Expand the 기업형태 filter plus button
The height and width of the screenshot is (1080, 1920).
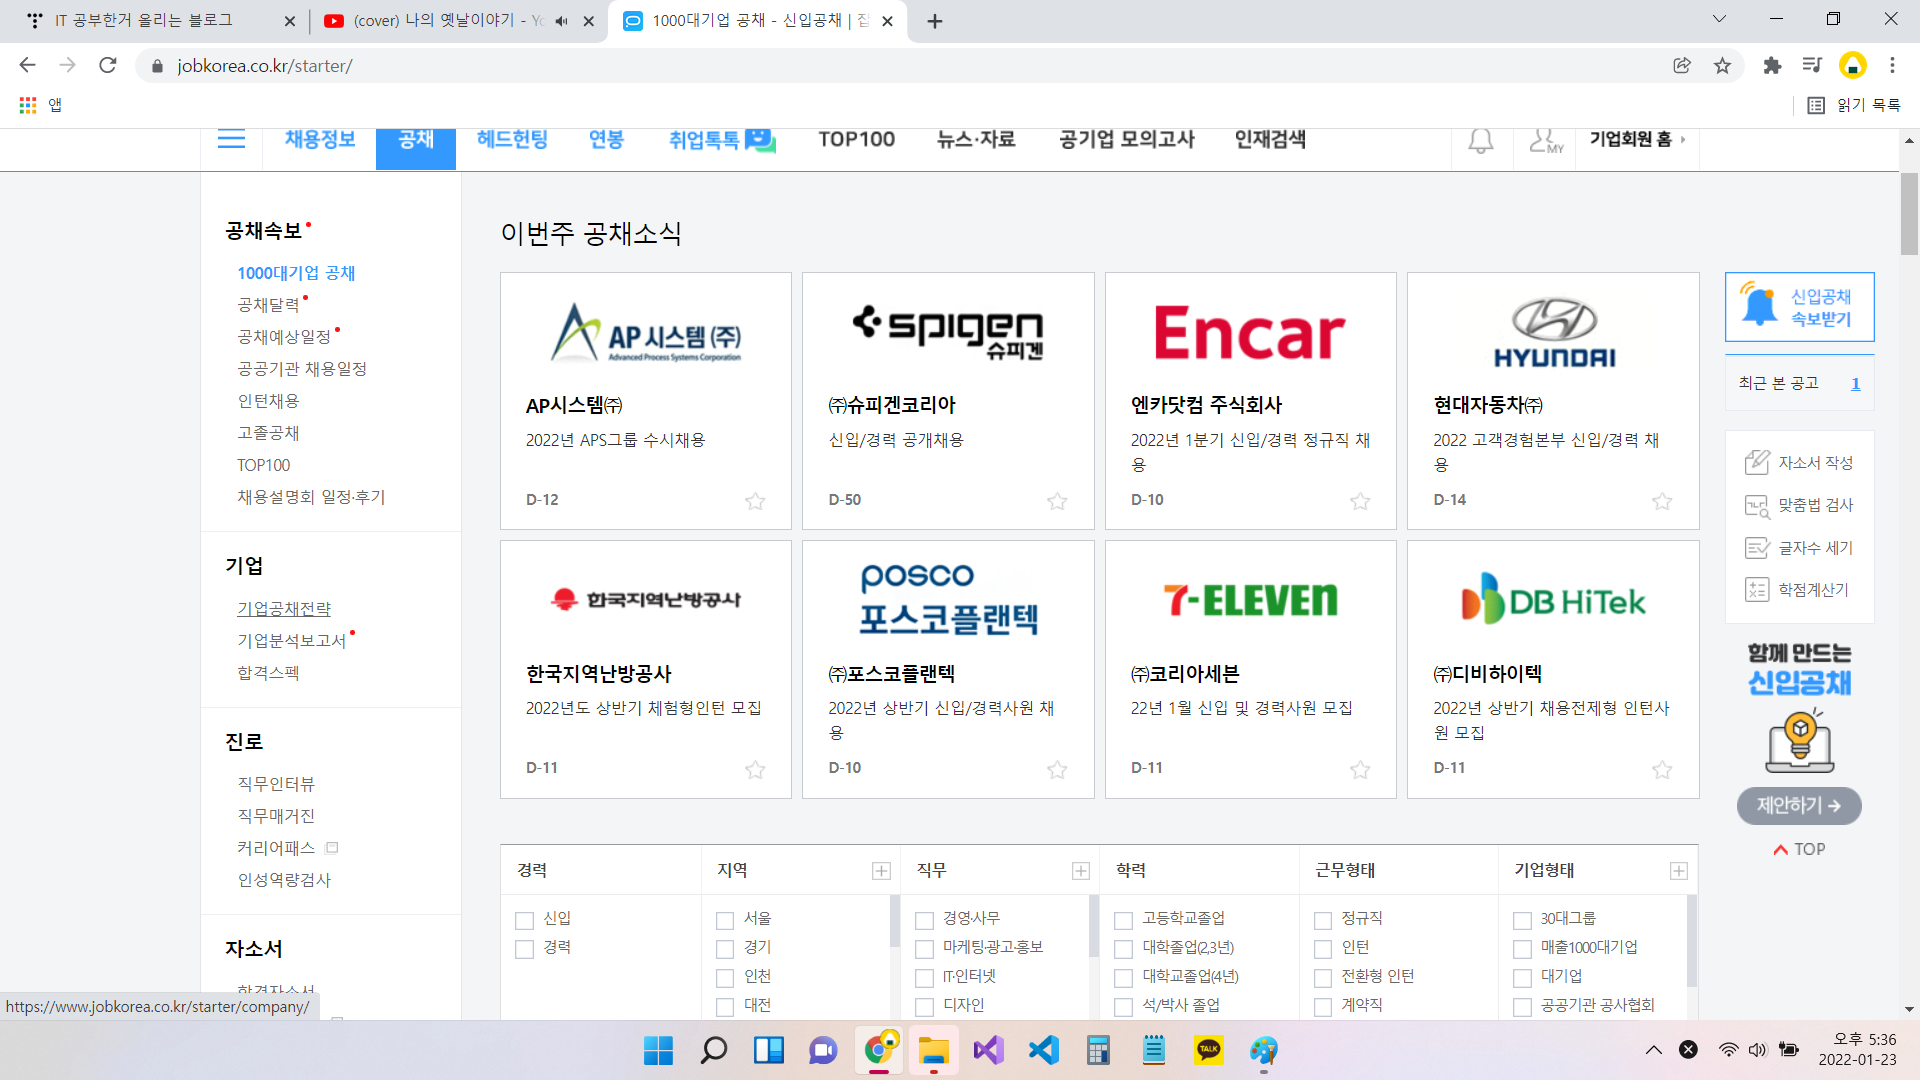pos(1678,871)
